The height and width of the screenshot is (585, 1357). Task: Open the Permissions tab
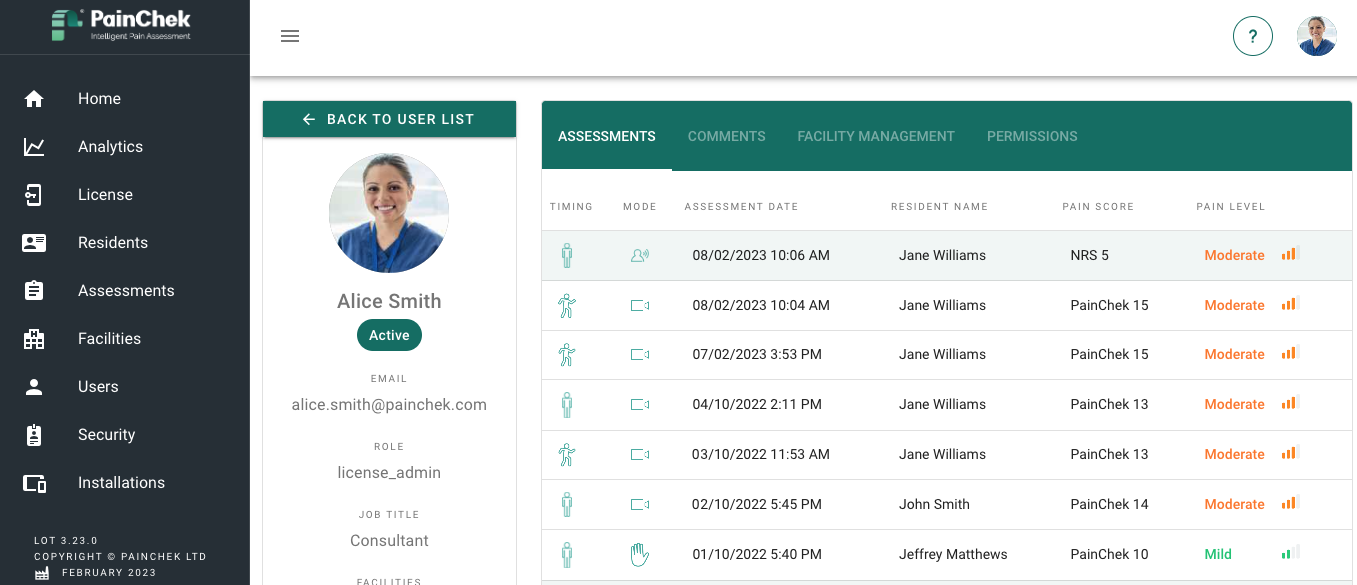click(x=1032, y=136)
